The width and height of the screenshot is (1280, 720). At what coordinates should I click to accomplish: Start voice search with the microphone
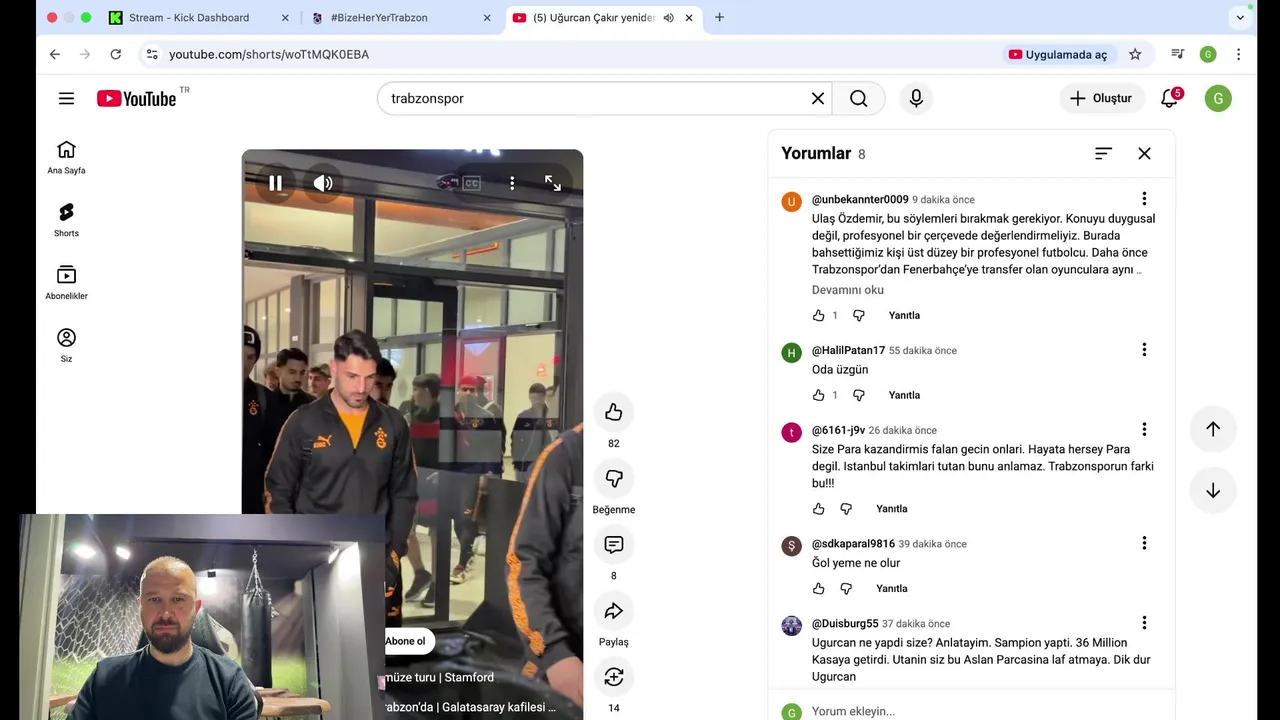(x=916, y=98)
